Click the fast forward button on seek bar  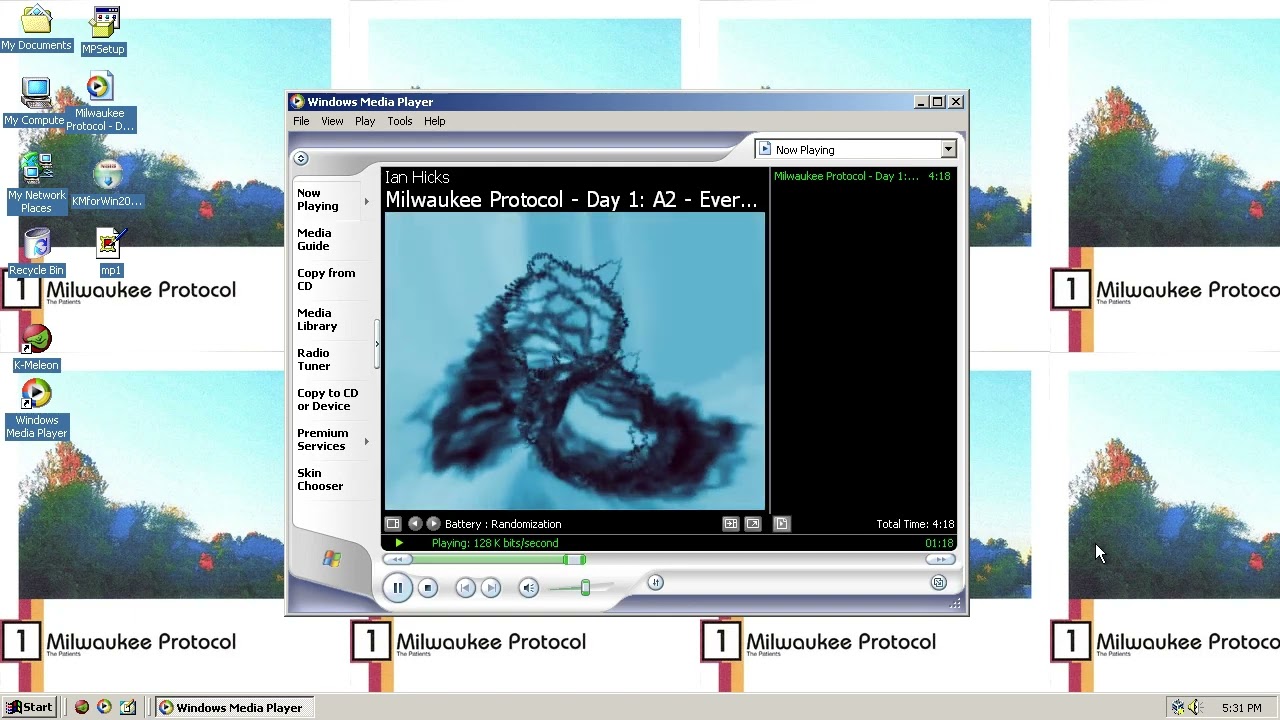(x=940, y=560)
